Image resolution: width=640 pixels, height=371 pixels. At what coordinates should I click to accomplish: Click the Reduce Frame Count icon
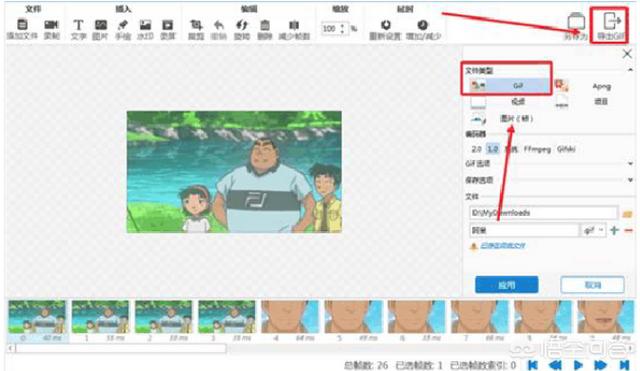(294, 25)
